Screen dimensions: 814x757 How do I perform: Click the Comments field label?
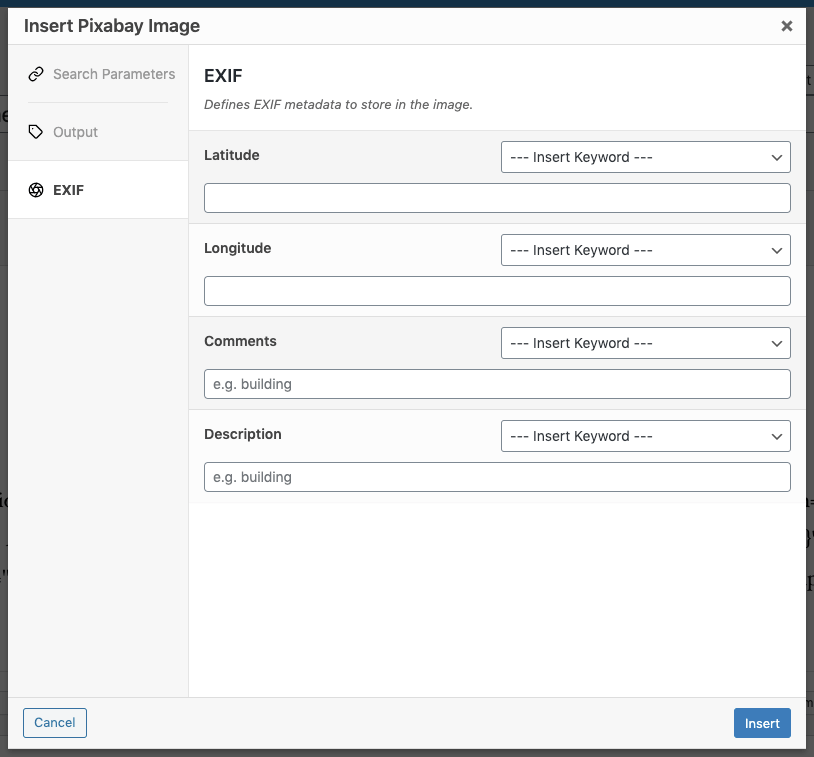[240, 341]
